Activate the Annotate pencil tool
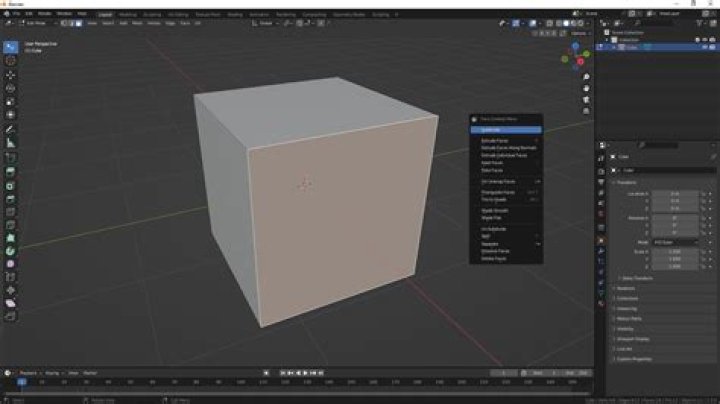Screen dimensions: 720x404 (11, 129)
